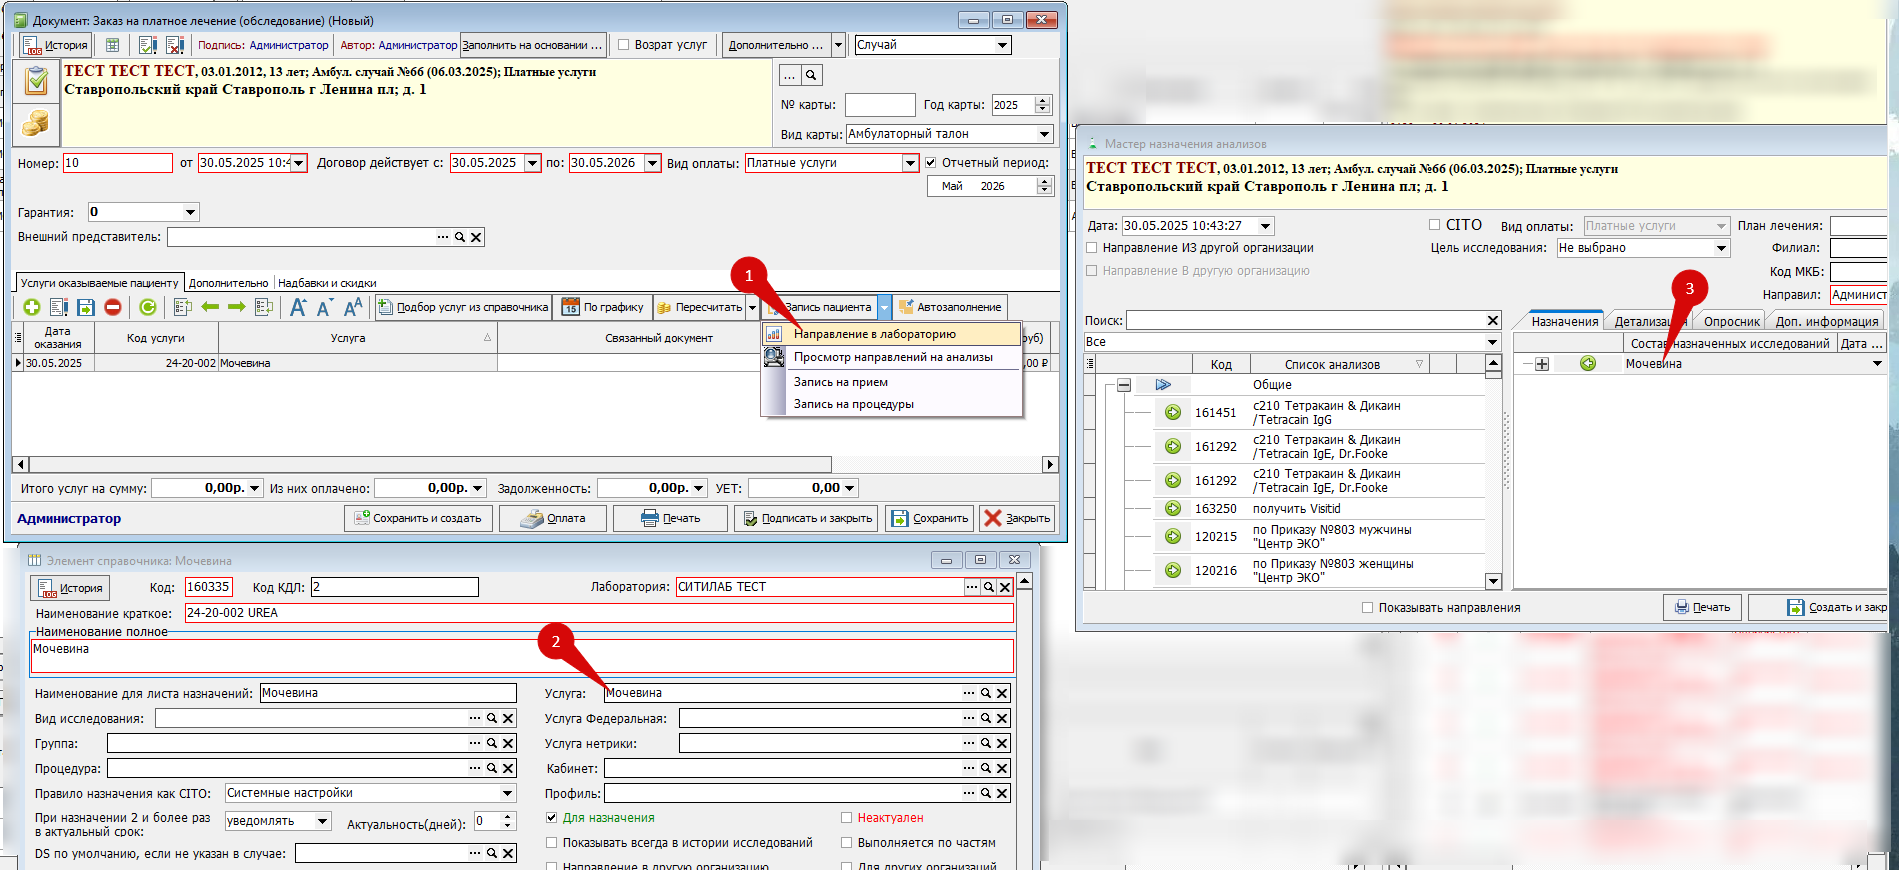1899x870 pixels.
Task: Open the Вид оплаты dropdown in order form
Action: (909, 163)
